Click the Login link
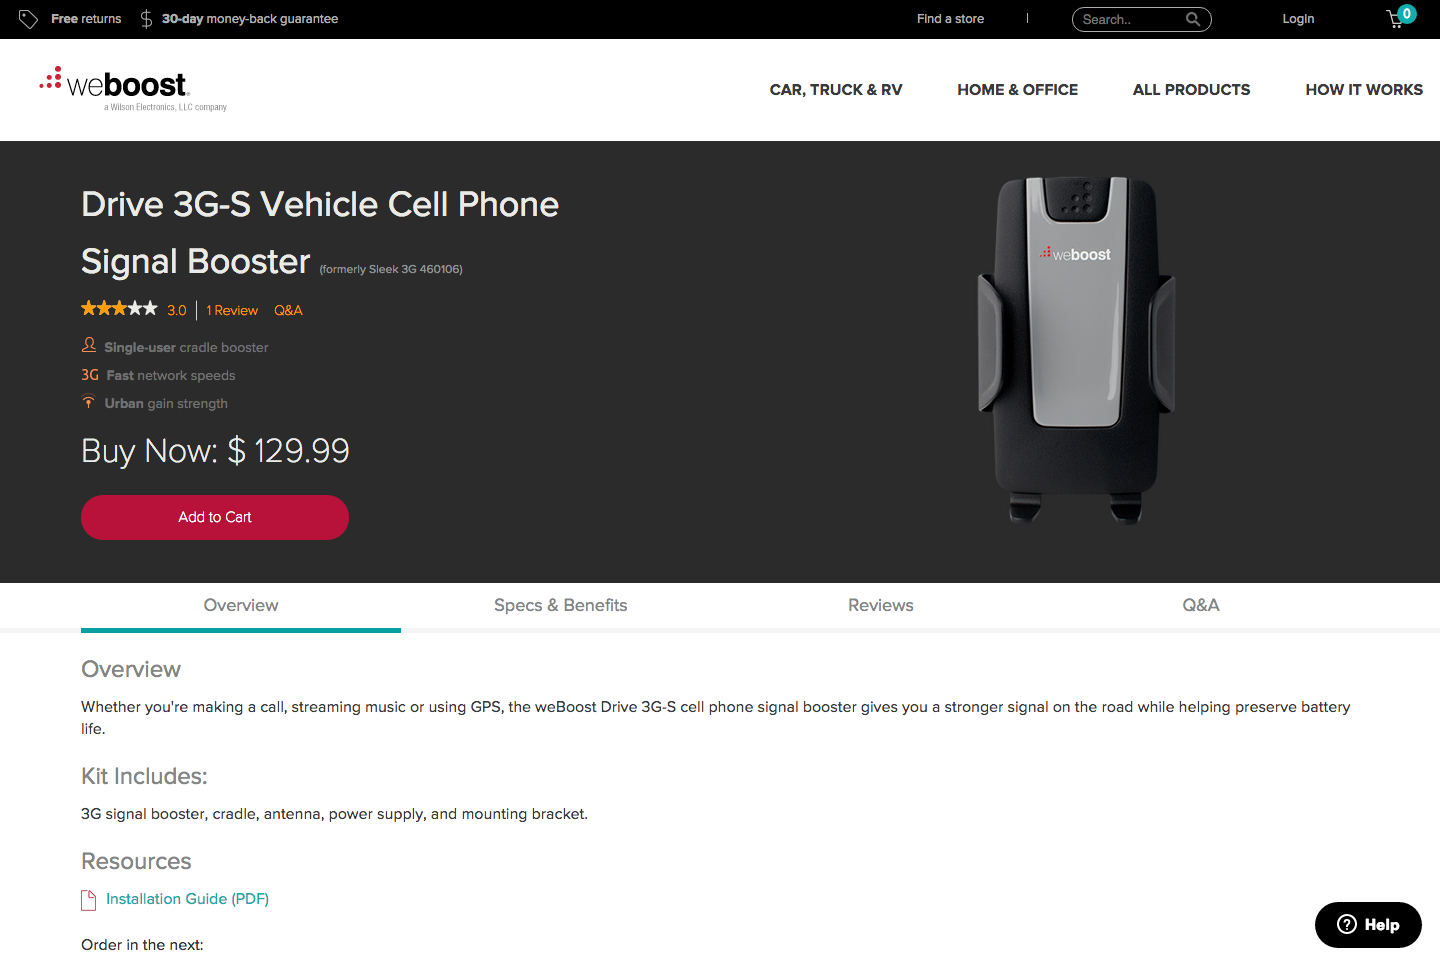 1297,18
